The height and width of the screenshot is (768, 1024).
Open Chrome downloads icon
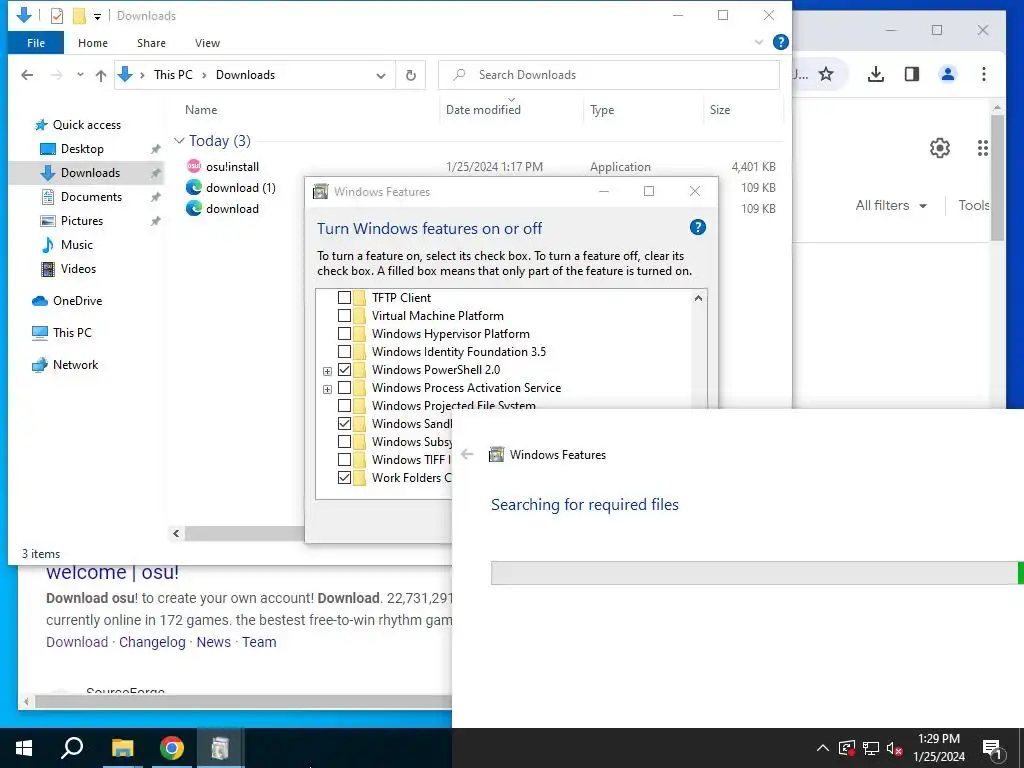pos(876,74)
